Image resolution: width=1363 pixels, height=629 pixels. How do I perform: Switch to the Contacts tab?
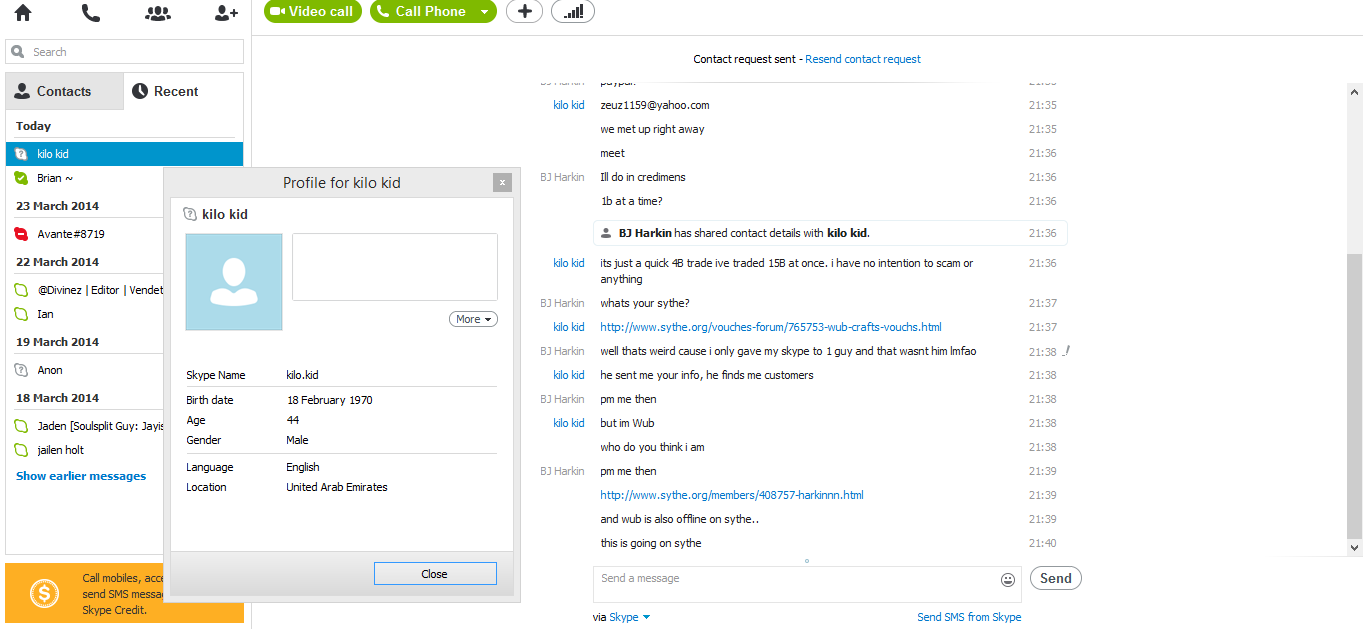pos(64,91)
